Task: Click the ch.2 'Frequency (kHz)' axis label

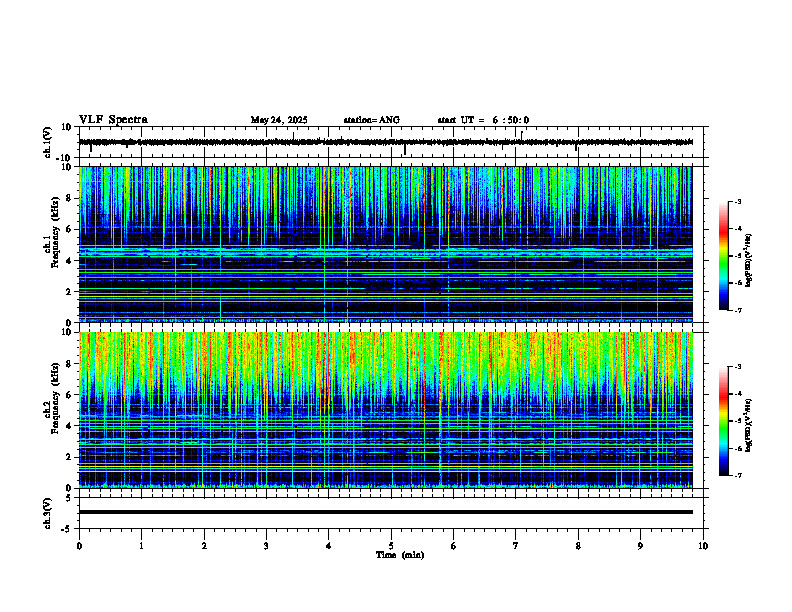Action: 55,399
